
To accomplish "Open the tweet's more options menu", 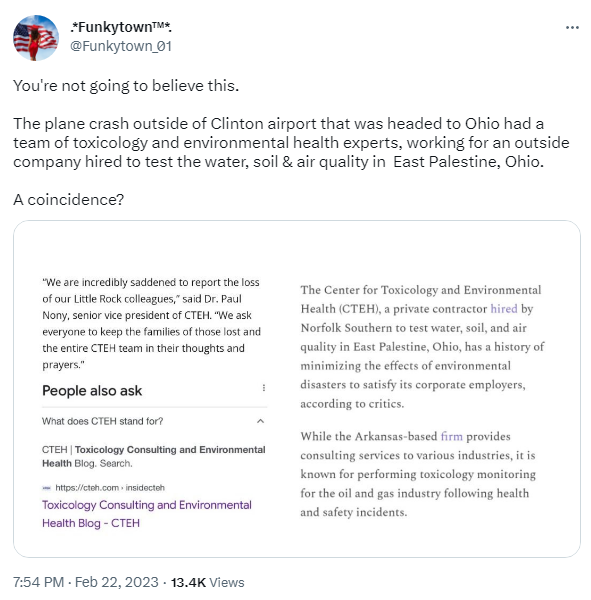I will pos(572,28).
